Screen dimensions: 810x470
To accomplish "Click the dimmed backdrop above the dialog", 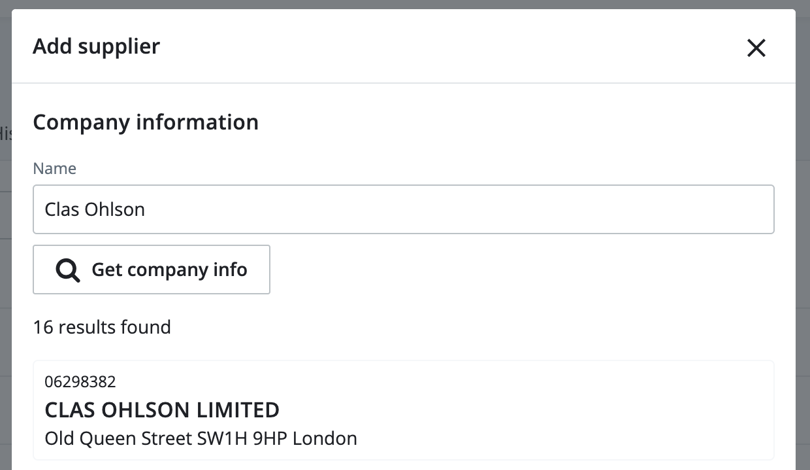I will tap(400, 4).
